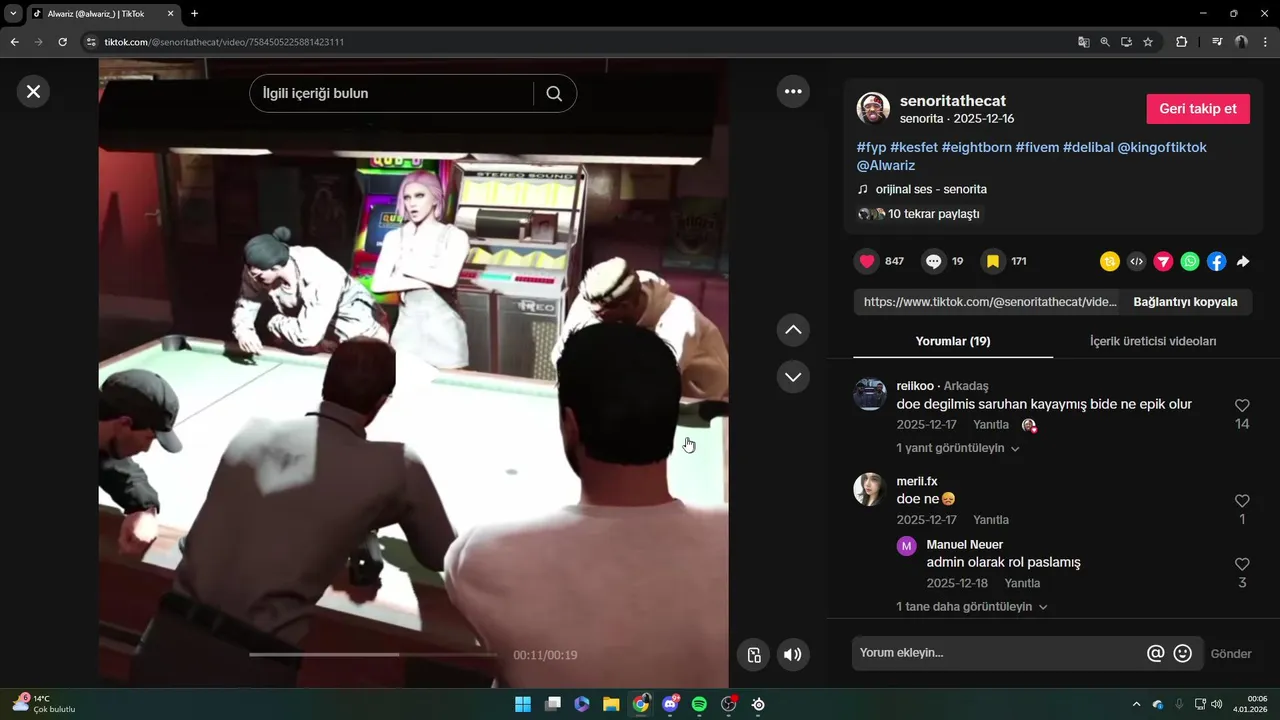Reply to Manuel Neuer via Yanıtla
The image size is (1280, 720).
coord(1022,583)
